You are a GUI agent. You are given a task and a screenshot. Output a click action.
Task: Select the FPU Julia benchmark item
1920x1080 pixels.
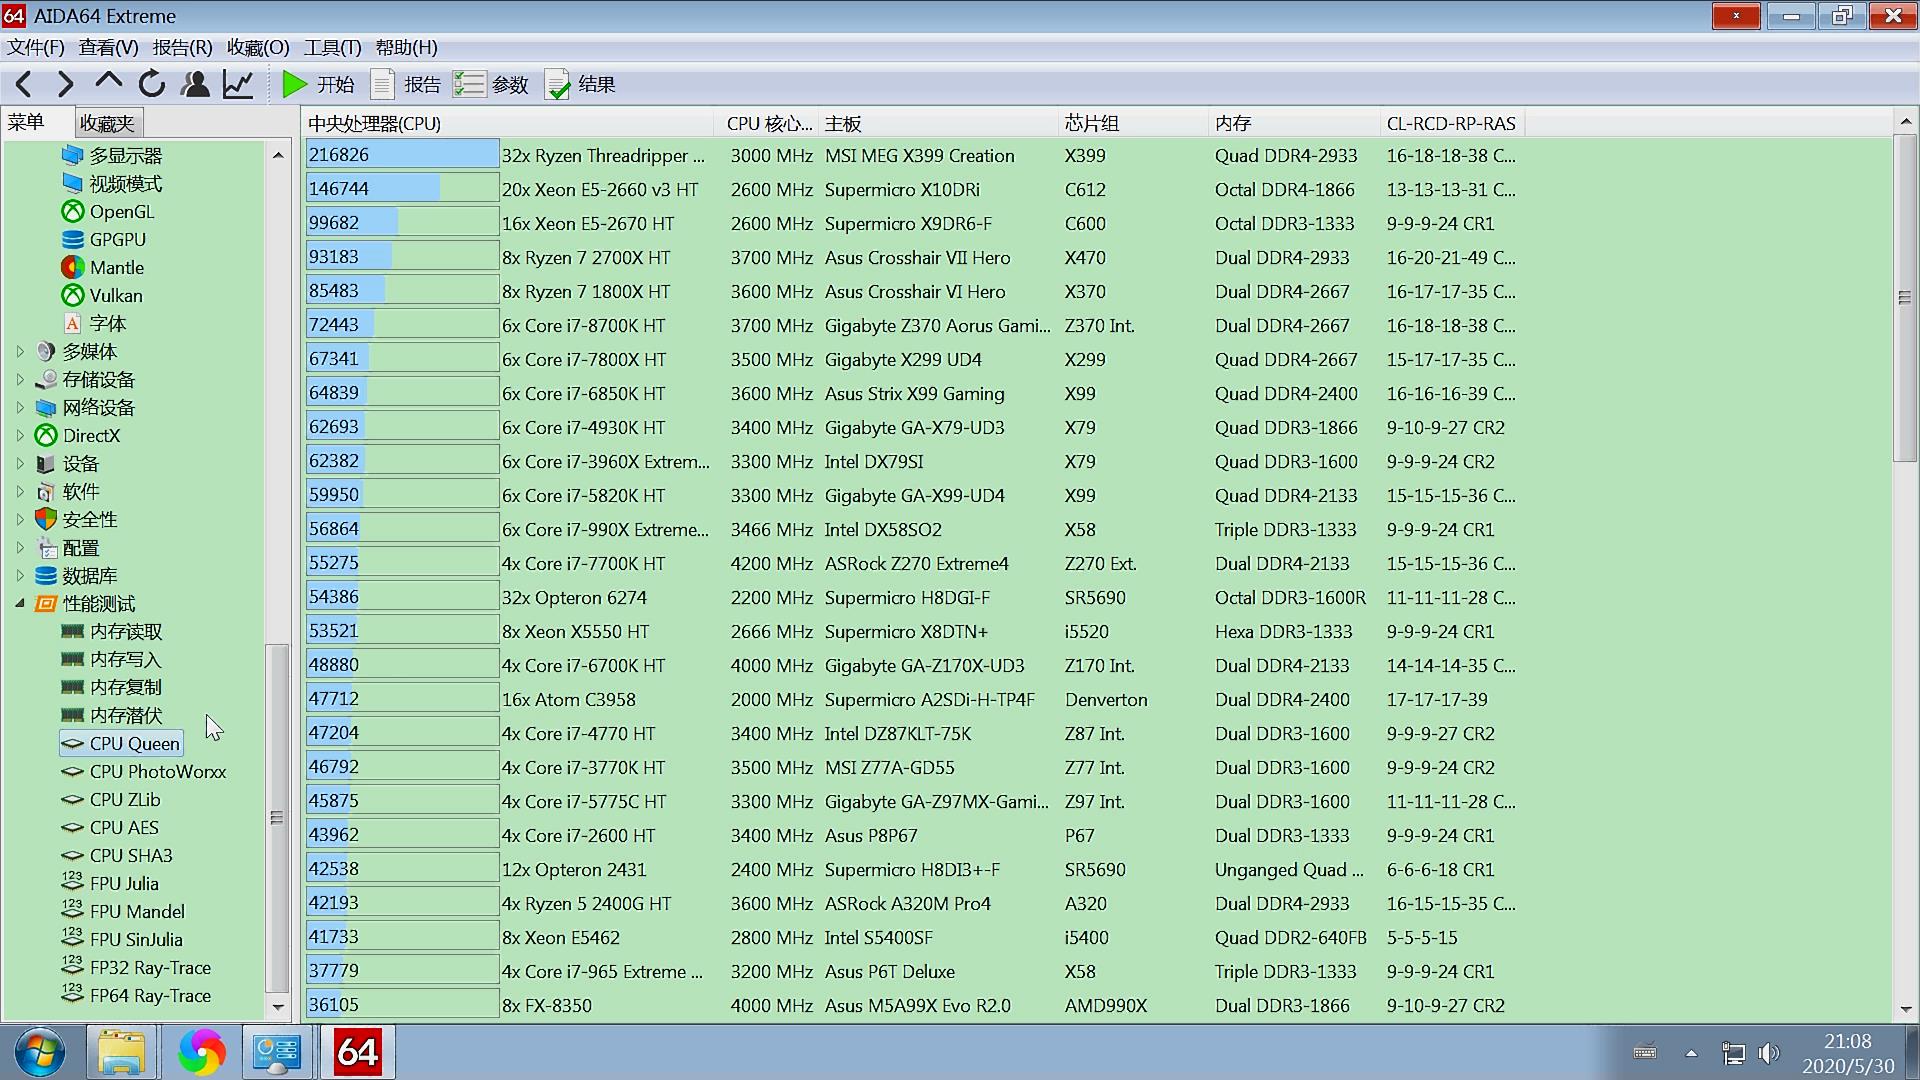[124, 884]
